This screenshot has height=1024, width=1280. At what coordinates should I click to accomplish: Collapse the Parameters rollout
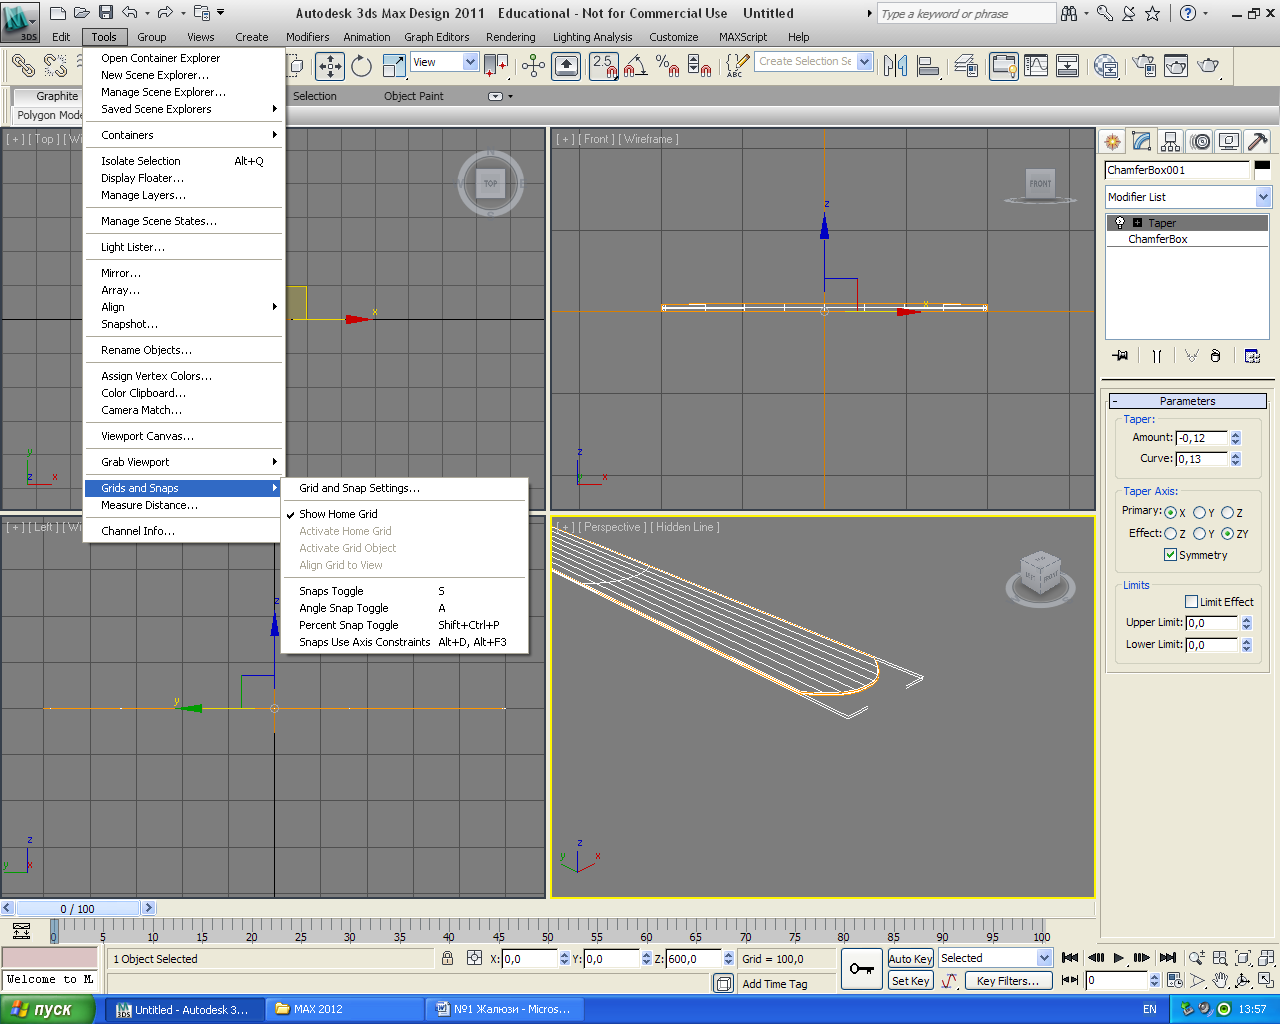[1188, 401]
